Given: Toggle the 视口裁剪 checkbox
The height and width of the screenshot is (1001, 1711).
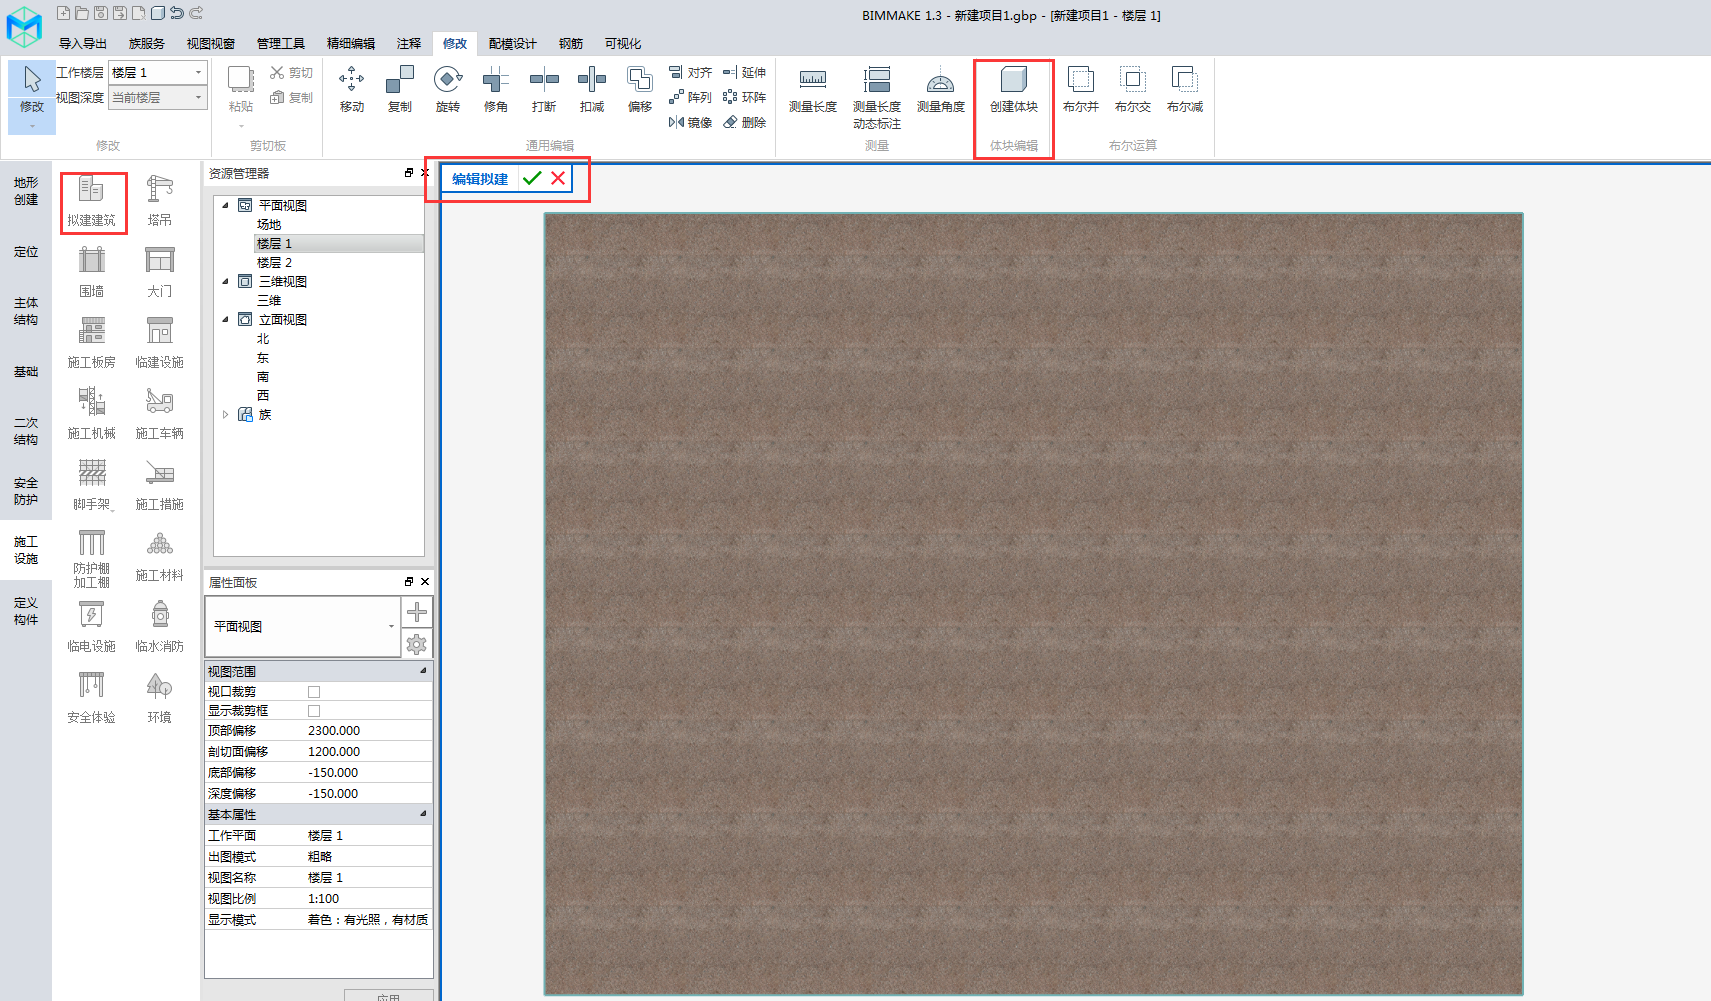Looking at the screenshot, I should (x=314, y=692).
